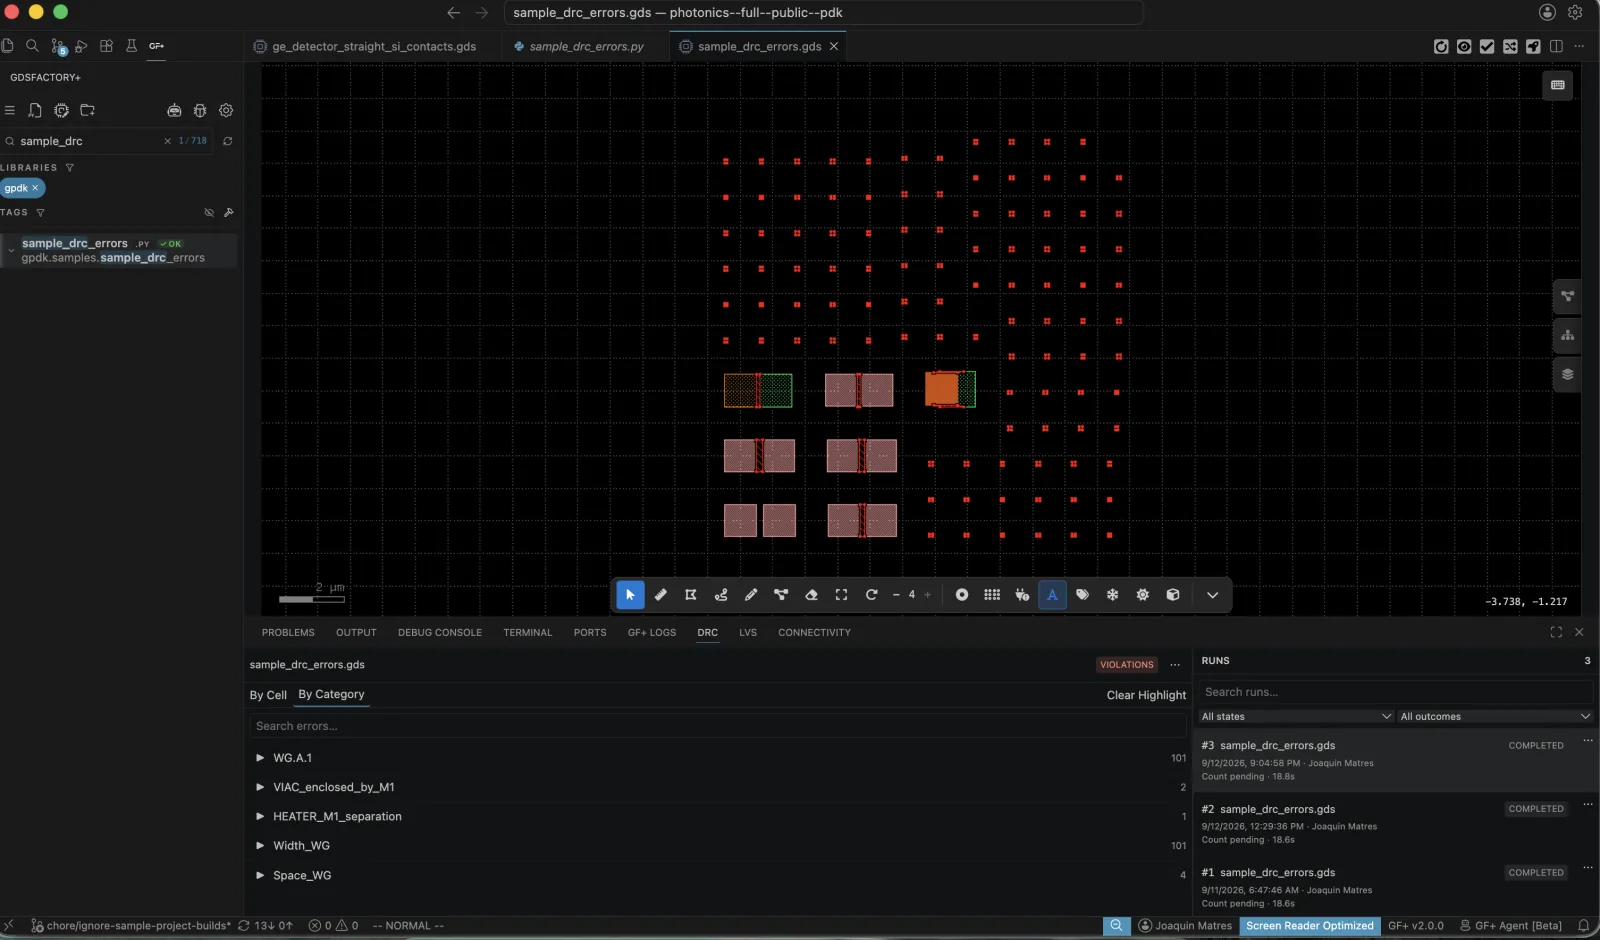
Task: Open the netlist graph tool in toolbar
Action: [781, 595]
